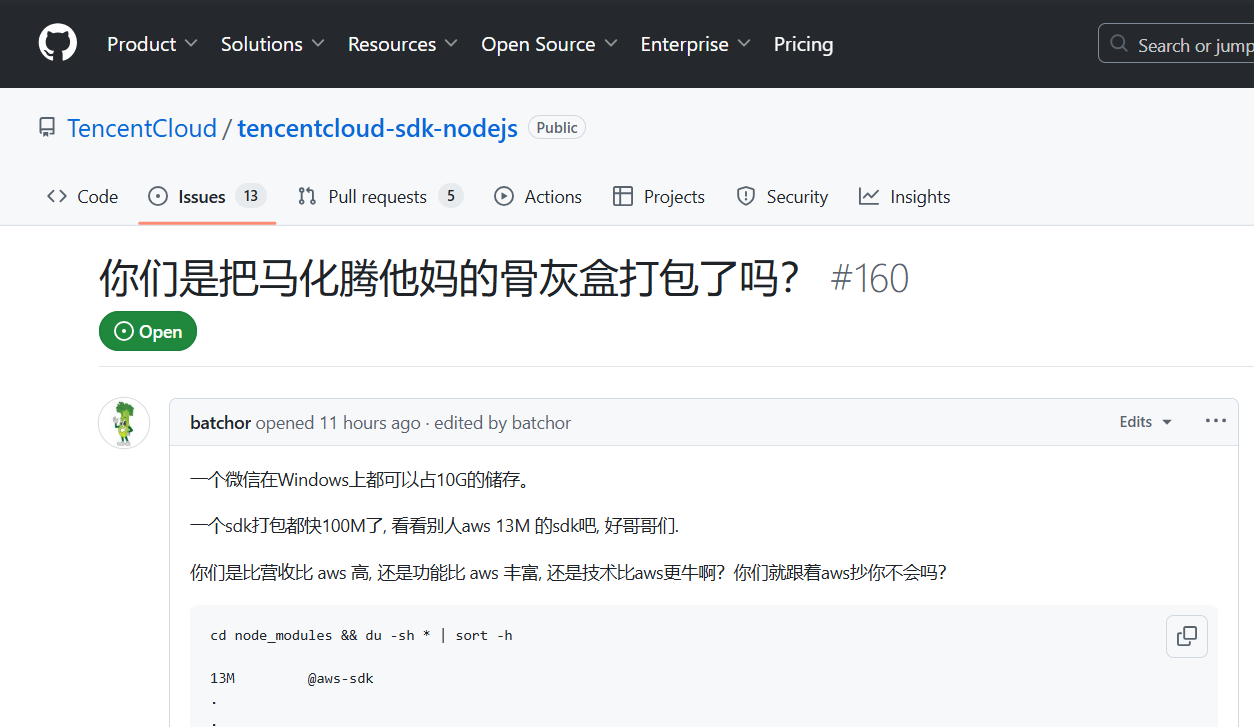Go to the Pricing page

(803, 44)
